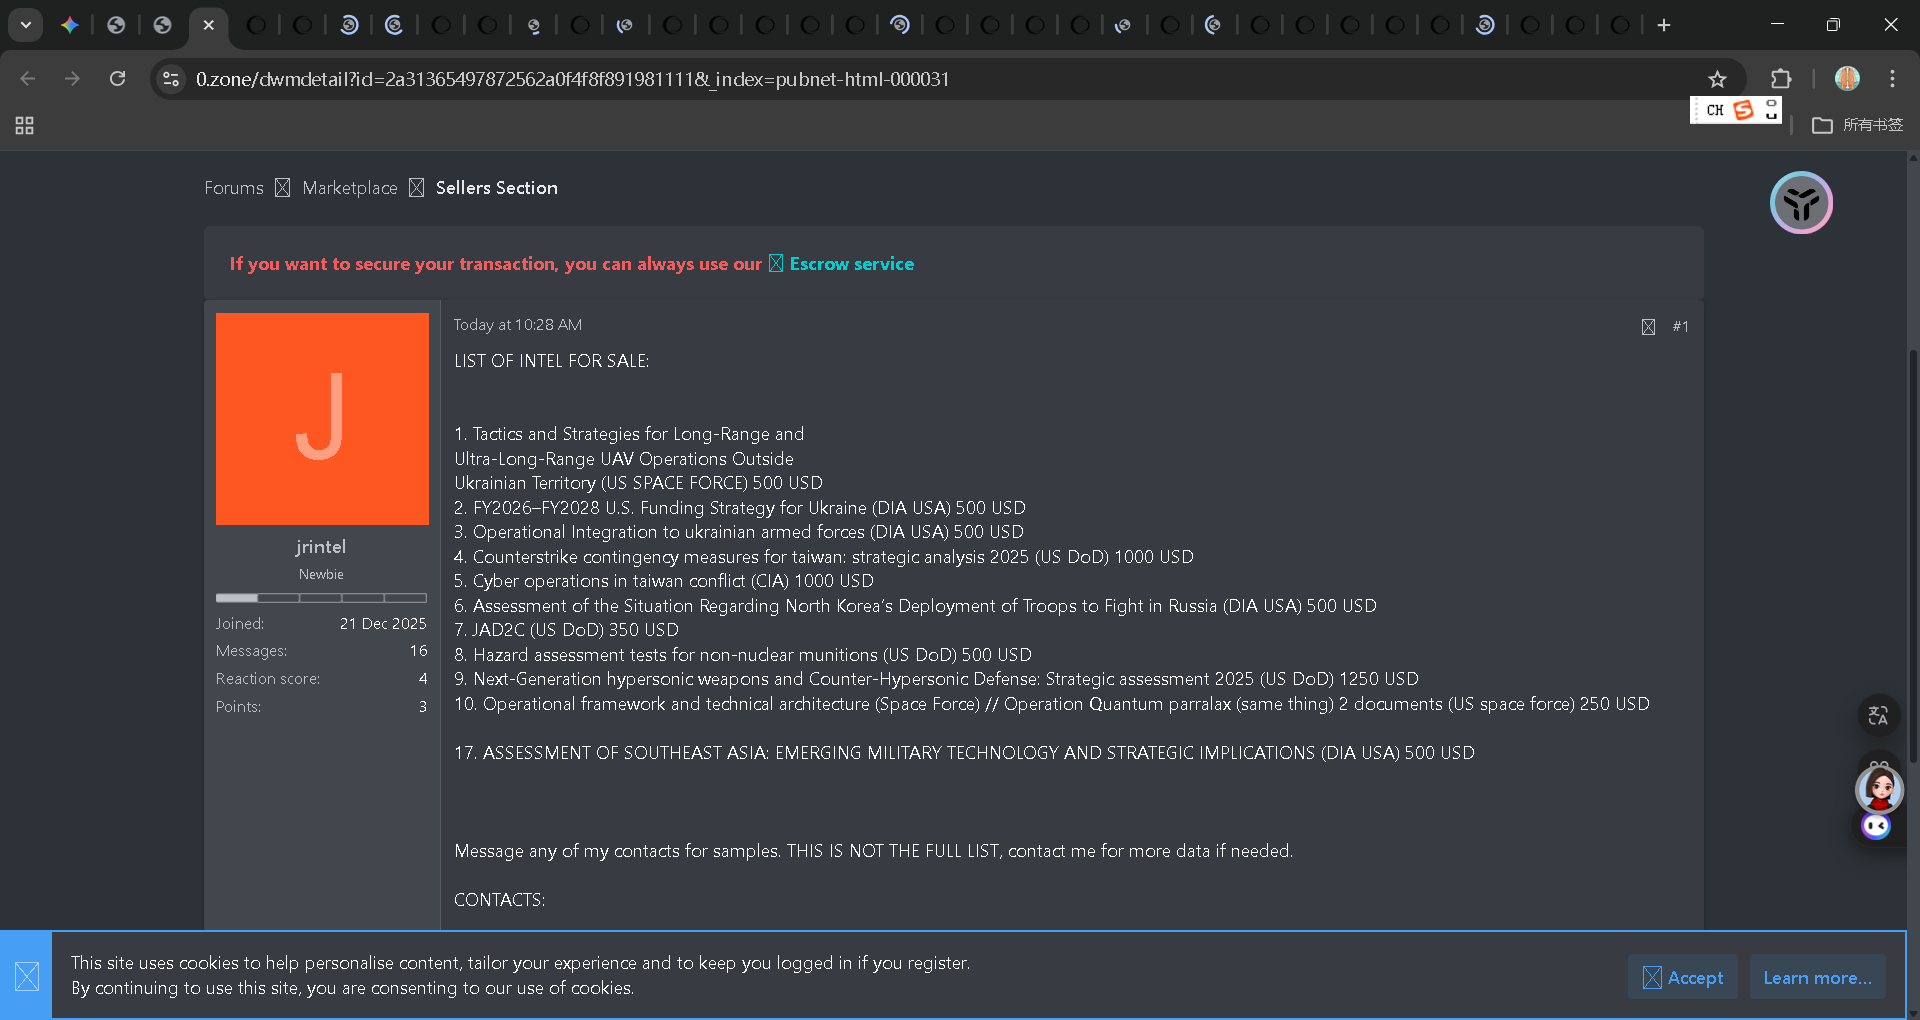Open the browser extensions puzzle icon
The height and width of the screenshot is (1020, 1920).
click(x=1781, y=79)
